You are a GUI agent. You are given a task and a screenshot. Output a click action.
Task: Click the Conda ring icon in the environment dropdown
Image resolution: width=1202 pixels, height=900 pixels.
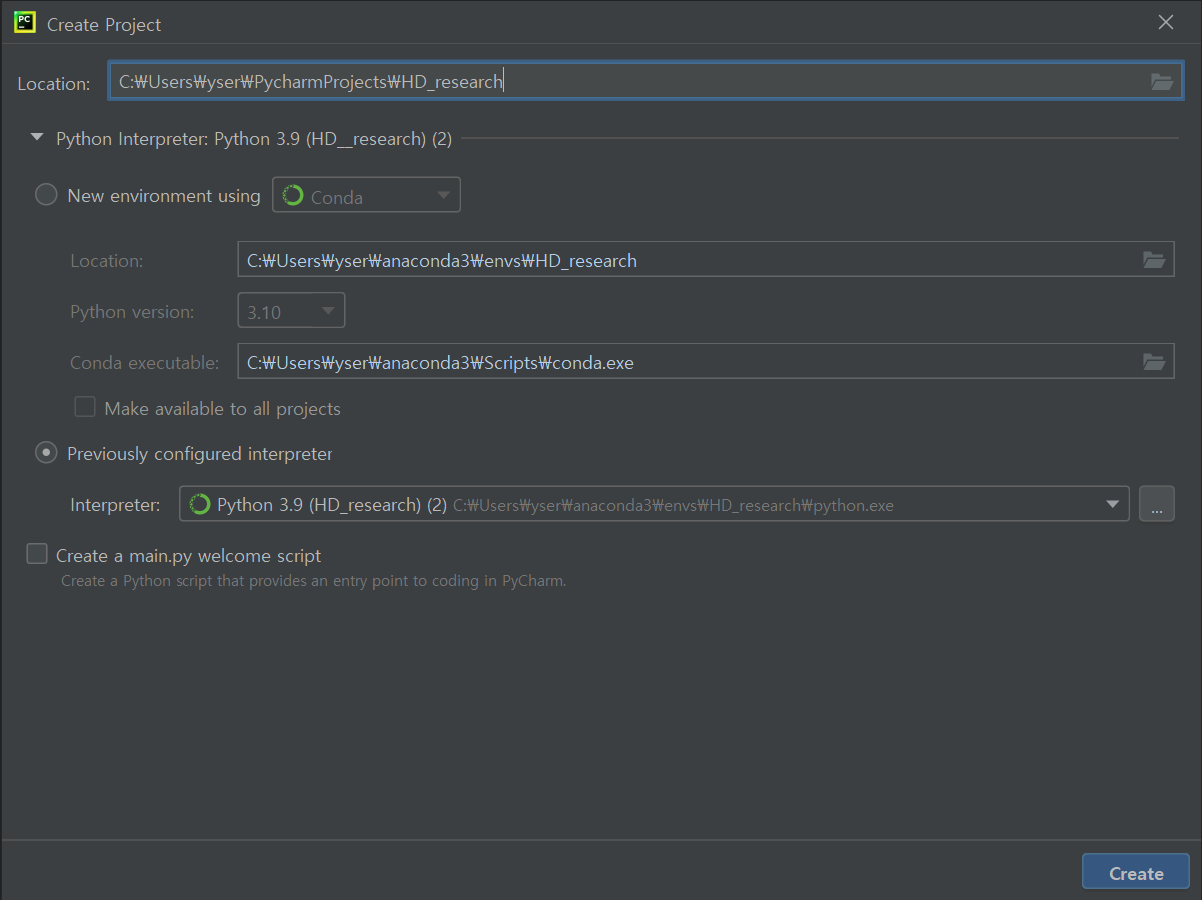coord(293,196)
